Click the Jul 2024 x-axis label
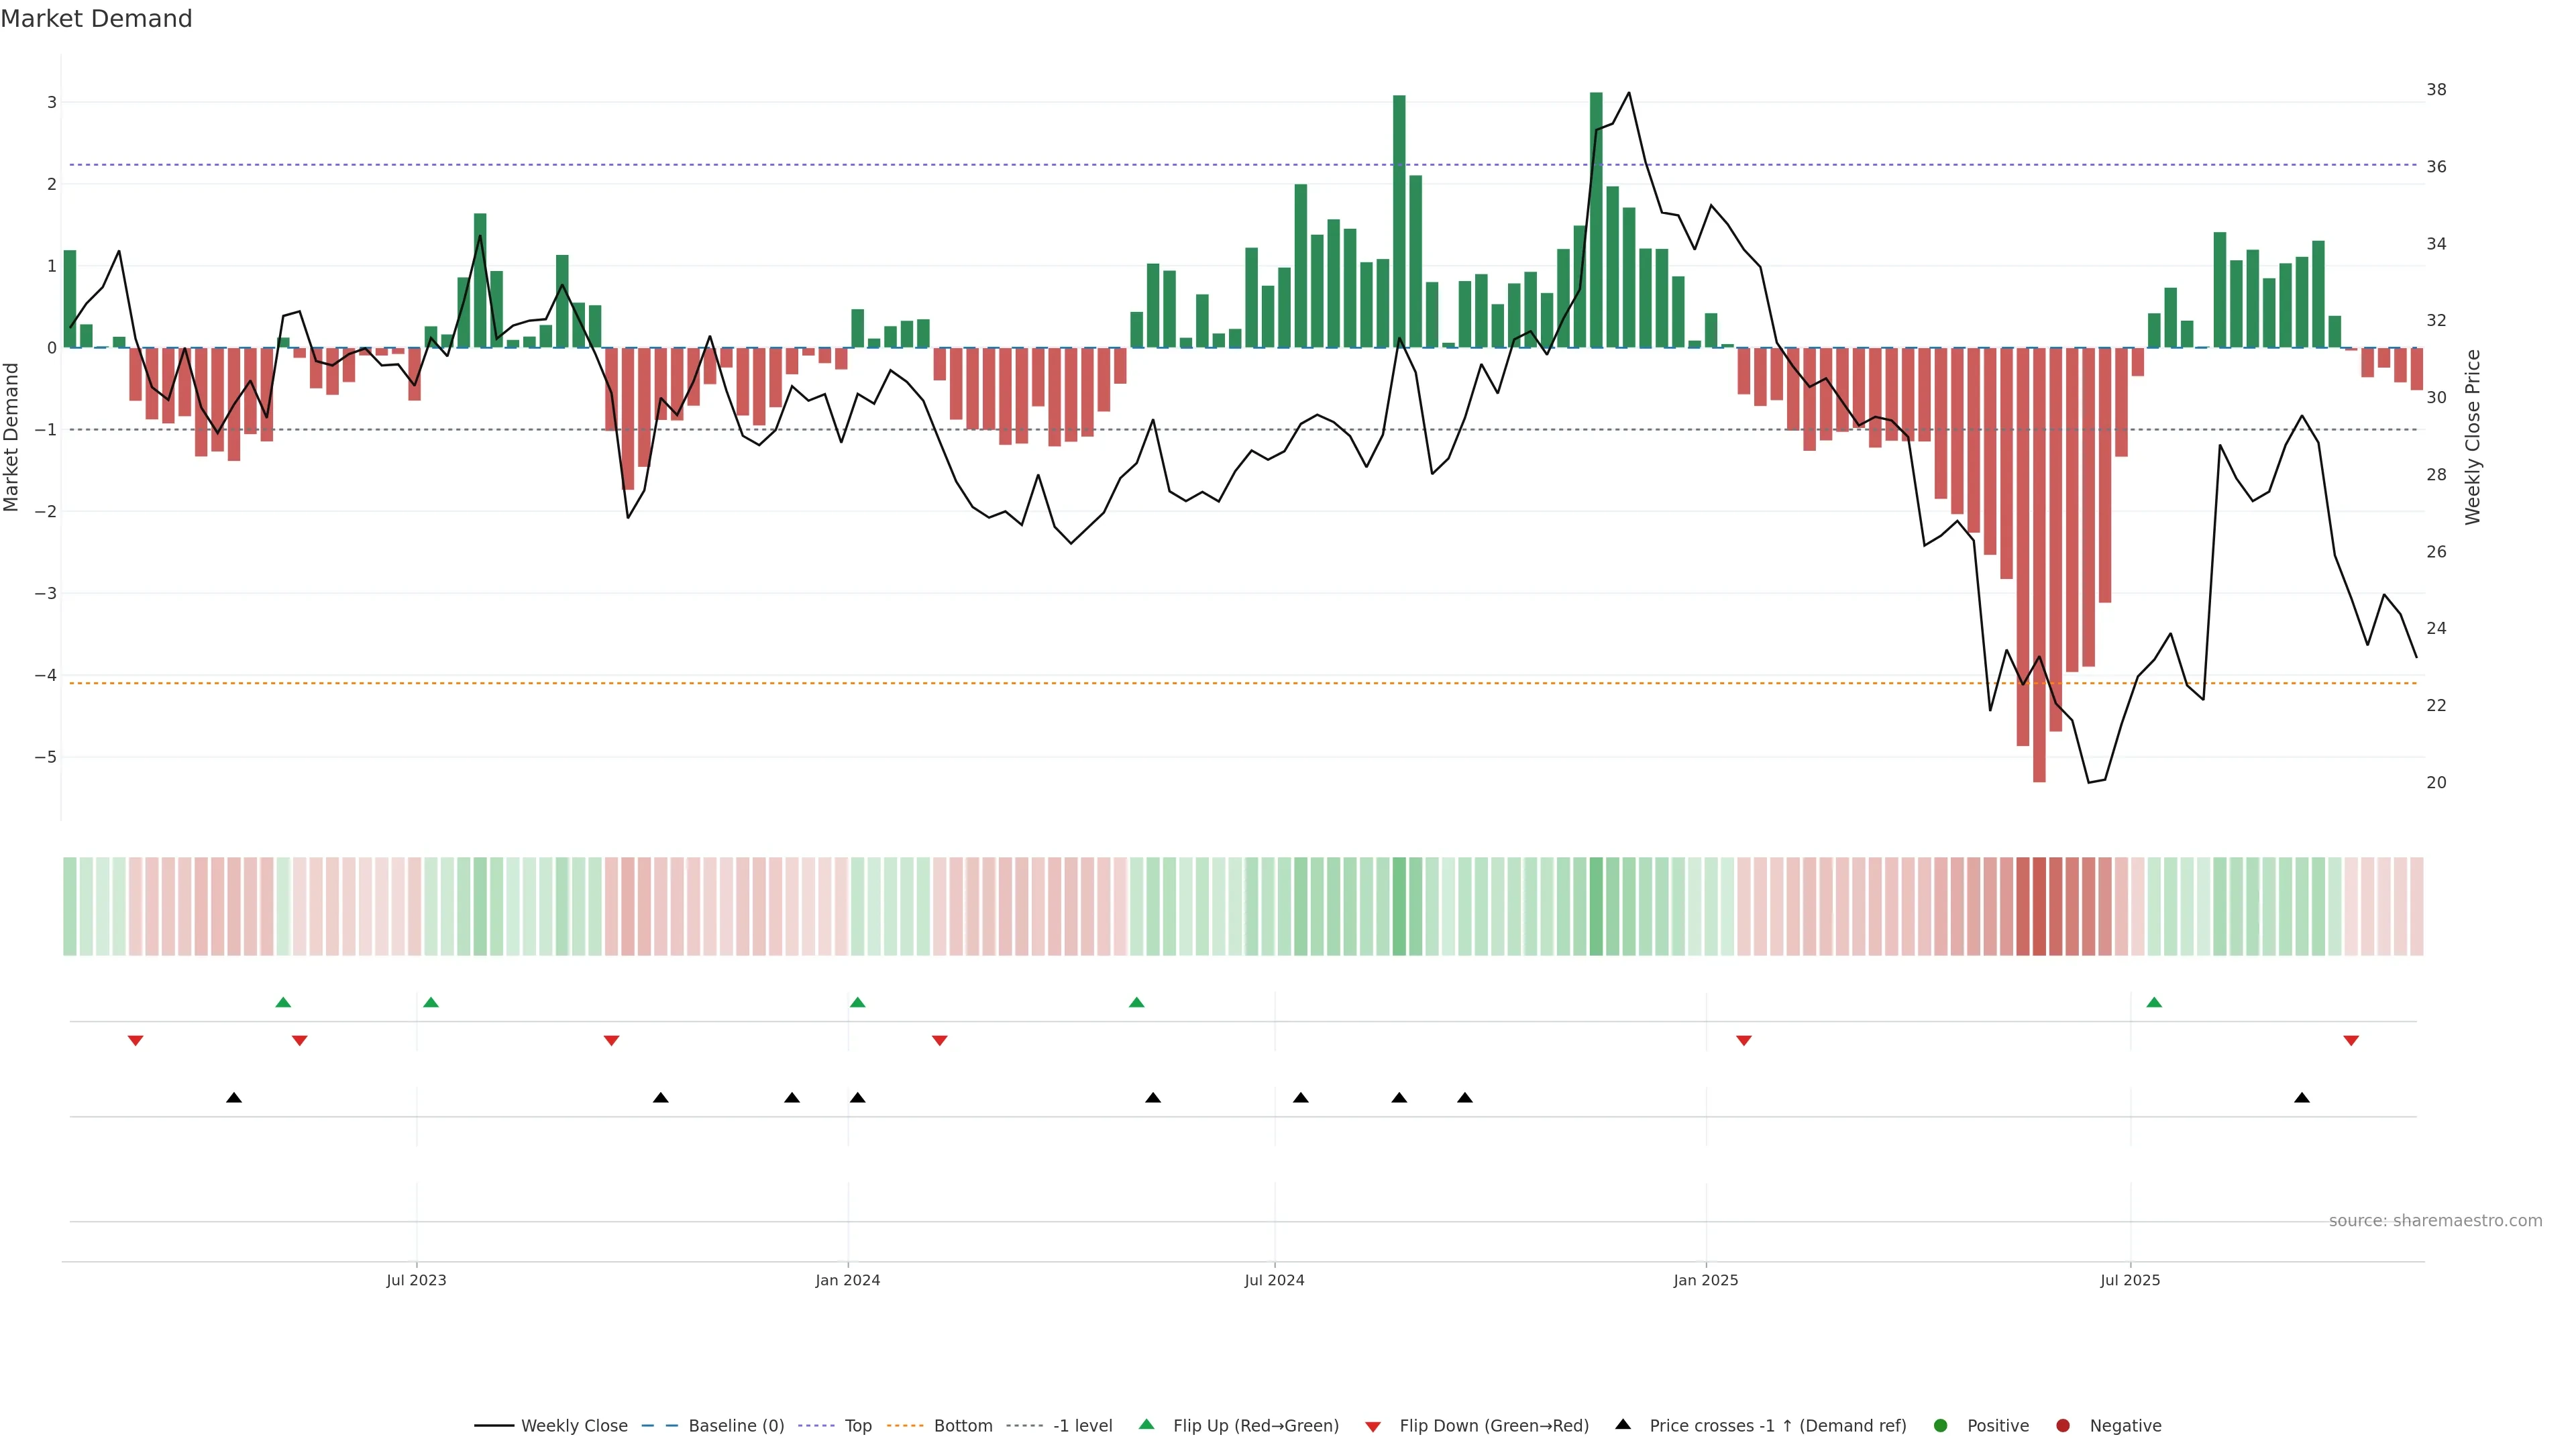The width and height of the screenshot is (2576, 1449). pyautogui.click(x=1274, y=1280)
